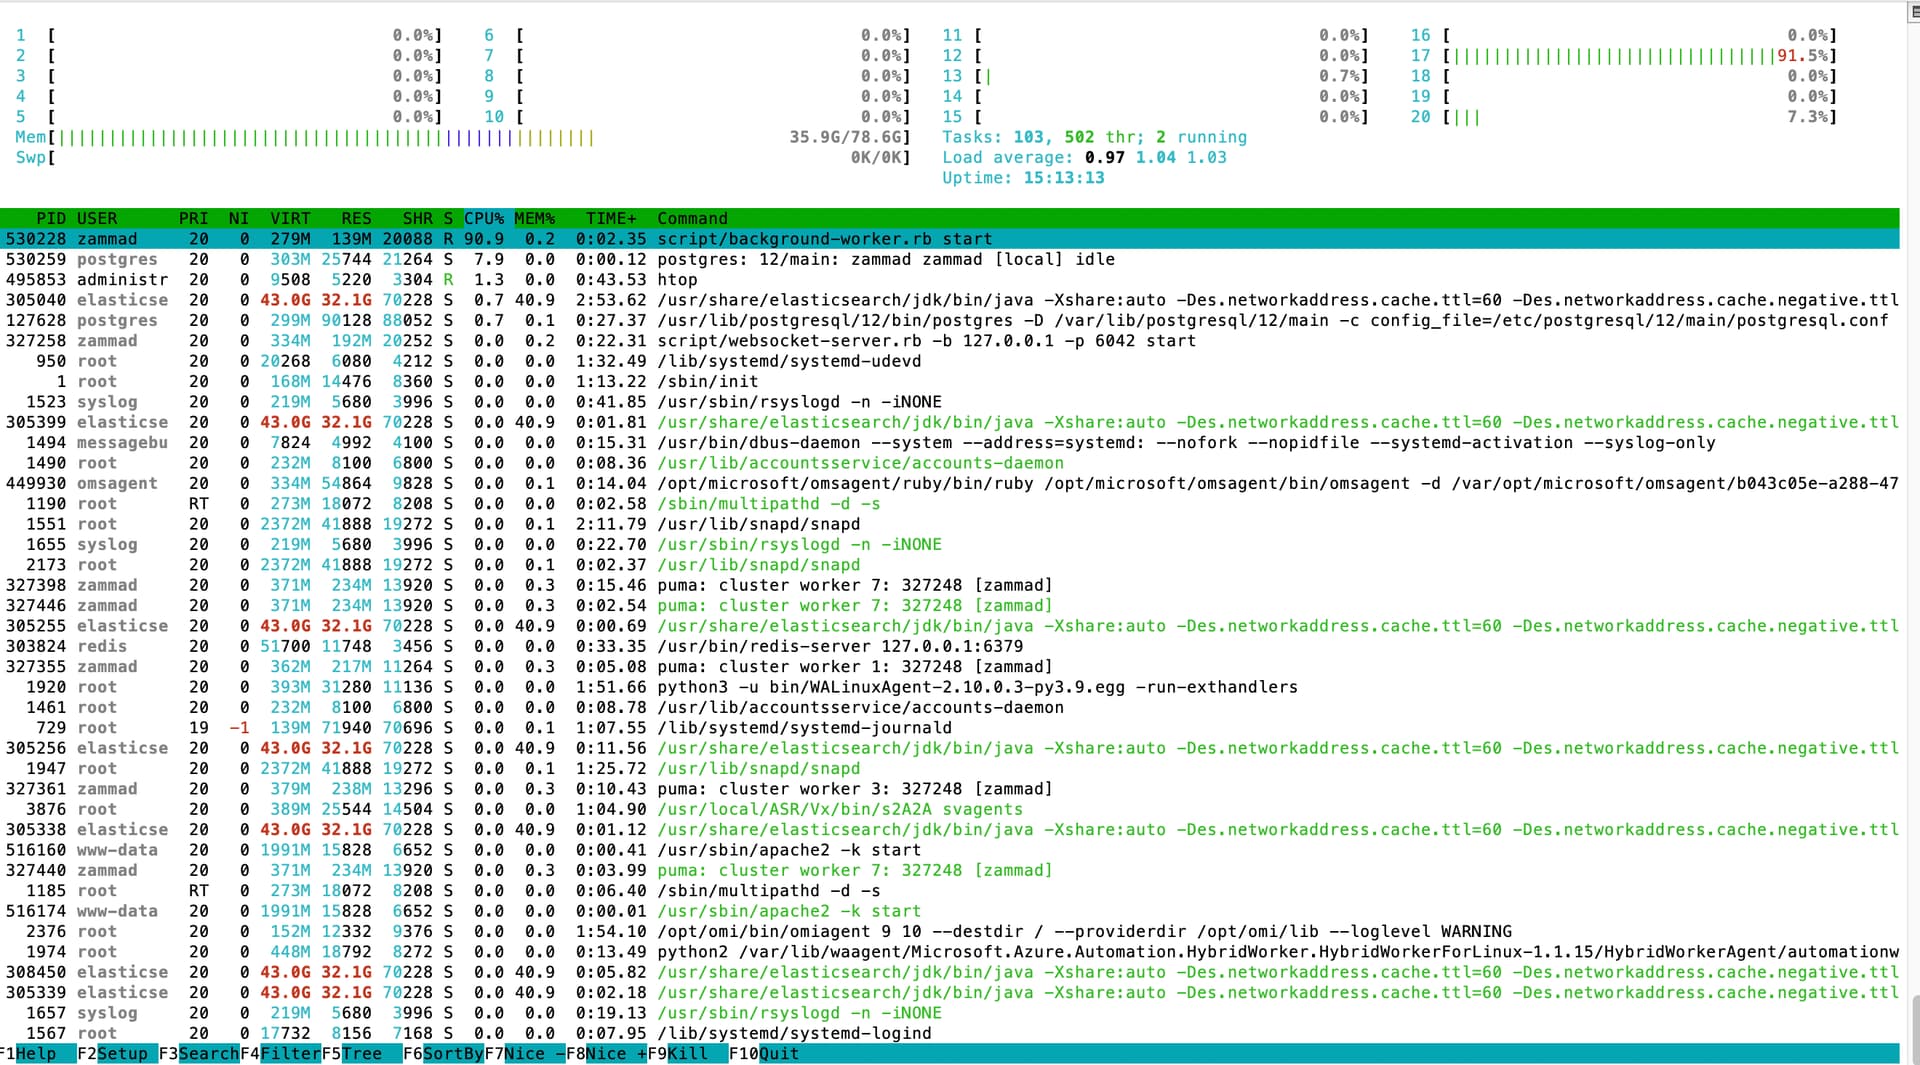Select the omsagent ruby process row

pos(950,483)
